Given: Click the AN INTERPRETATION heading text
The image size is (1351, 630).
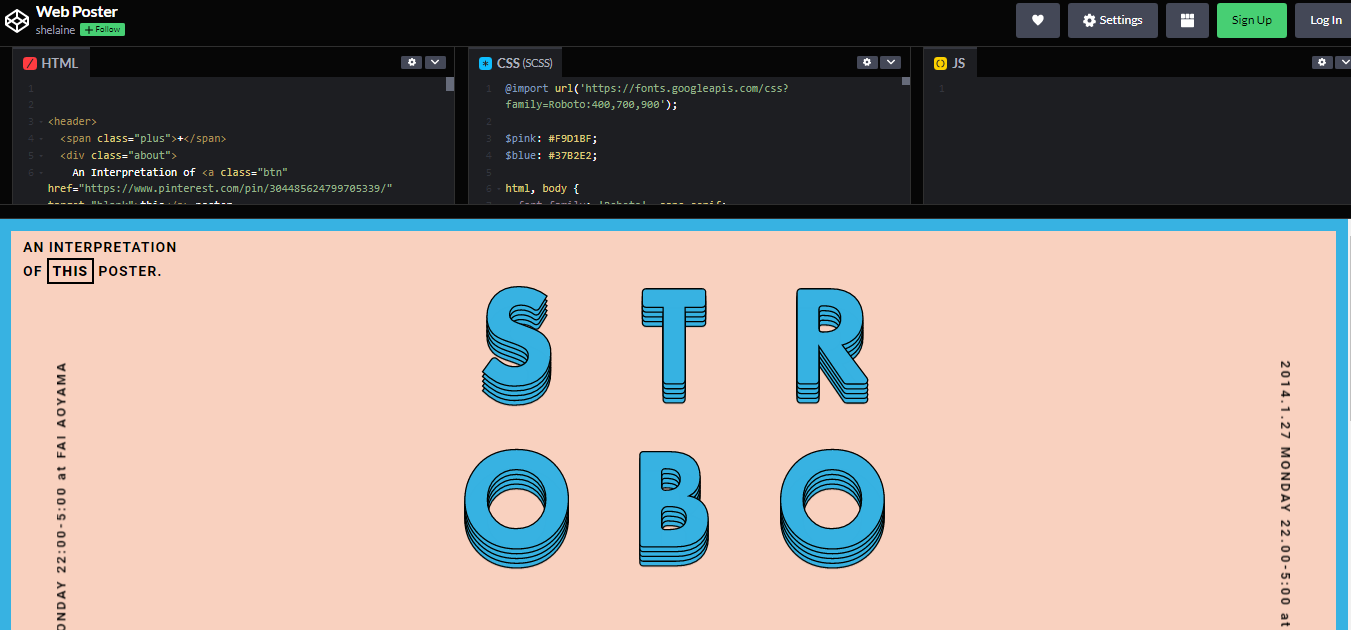Looking at the screenshot, I should [x=100, y=247].
